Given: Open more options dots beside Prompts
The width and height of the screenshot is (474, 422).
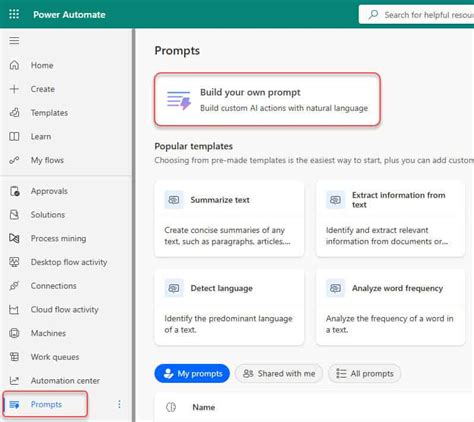Looking at the screenshot, I should click(x=119, y=404).
